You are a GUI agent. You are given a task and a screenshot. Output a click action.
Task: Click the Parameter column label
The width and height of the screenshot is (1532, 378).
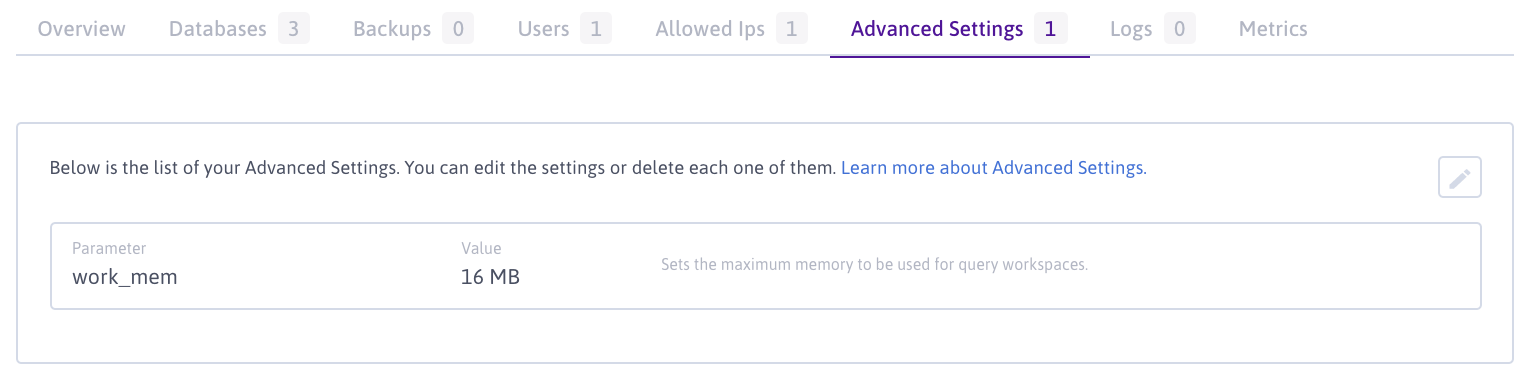(x=109, y=248)
